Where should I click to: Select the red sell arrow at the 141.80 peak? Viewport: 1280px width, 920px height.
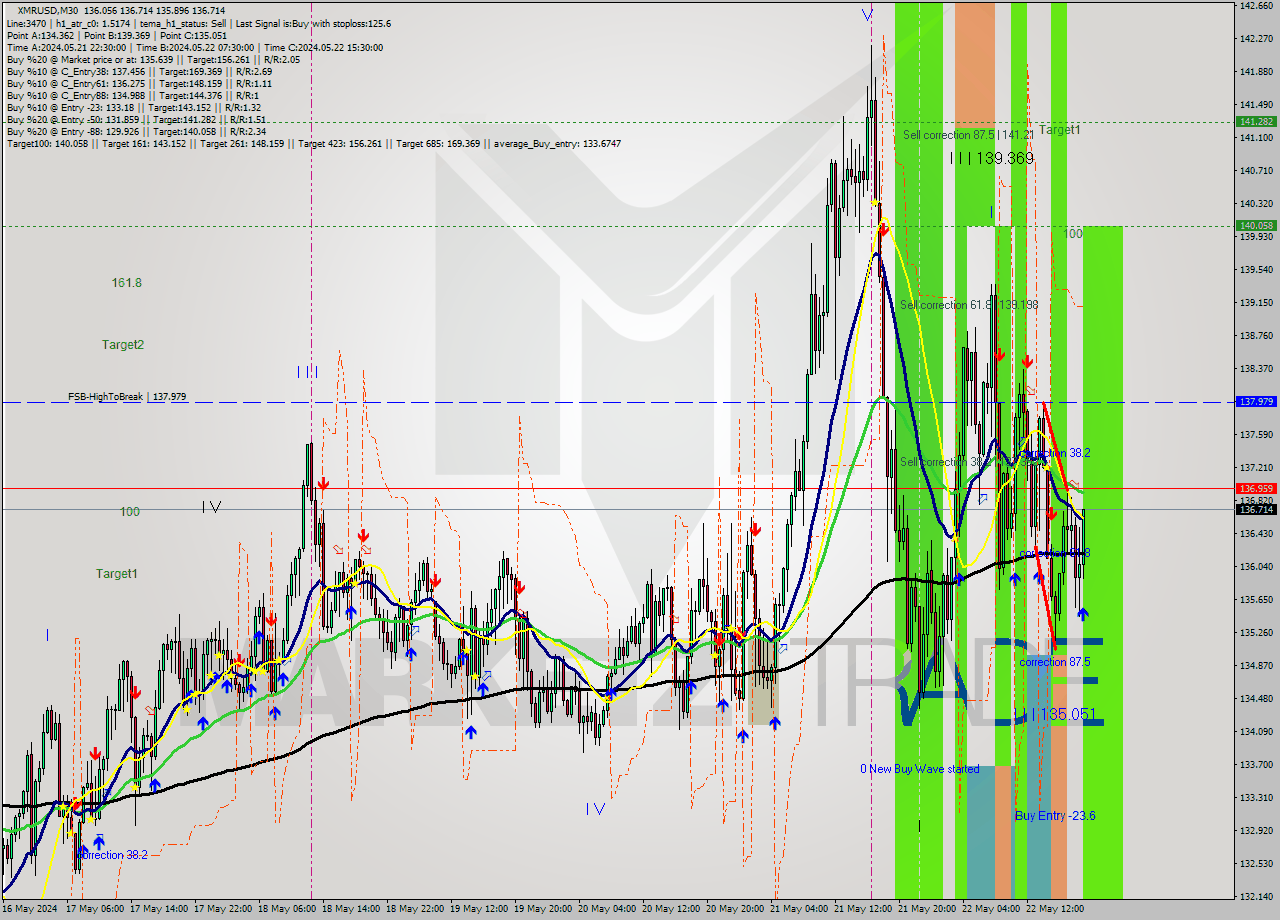884,228
